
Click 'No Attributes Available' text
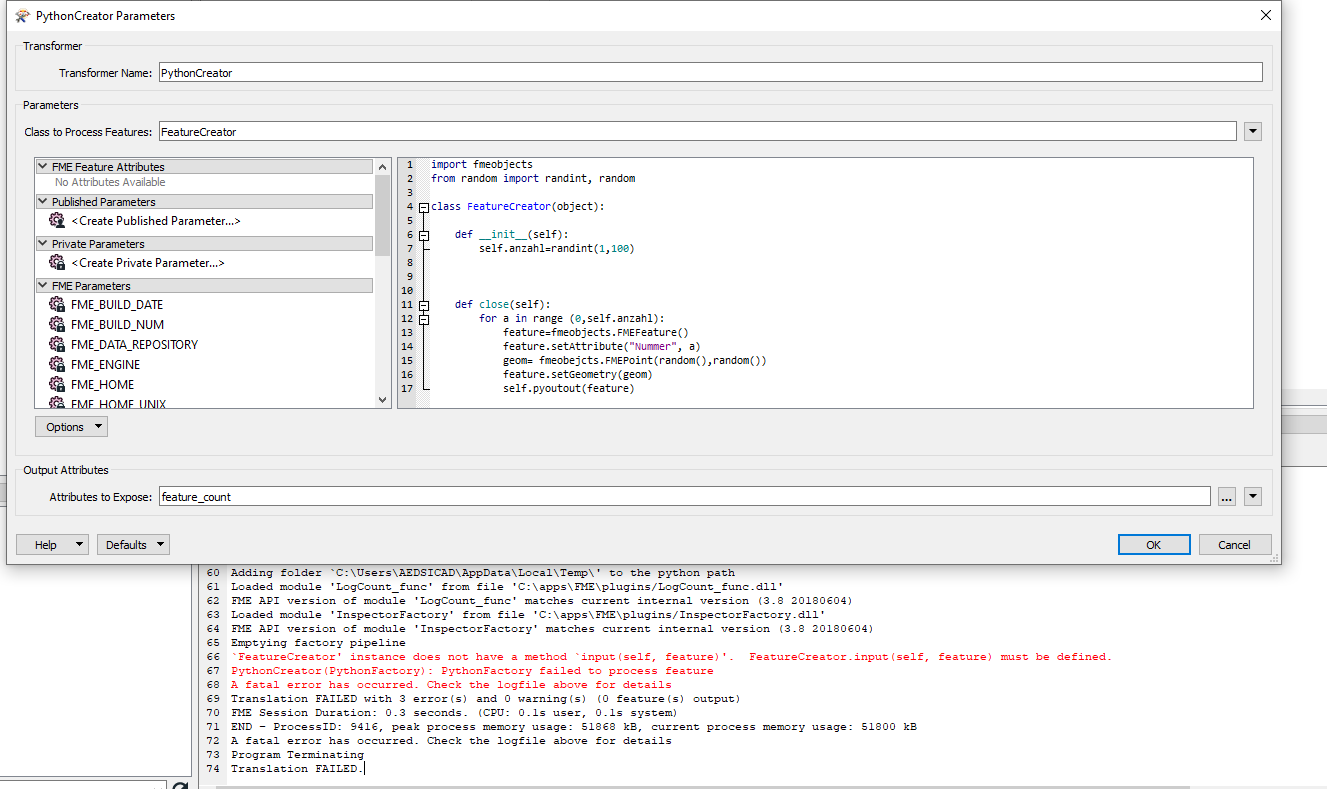click(110, 182)
